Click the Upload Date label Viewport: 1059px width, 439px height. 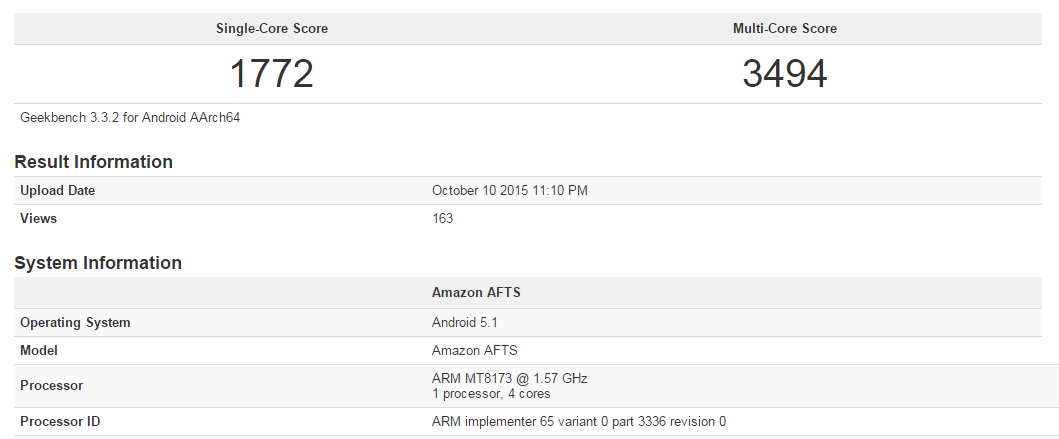(x=58, y=190)
